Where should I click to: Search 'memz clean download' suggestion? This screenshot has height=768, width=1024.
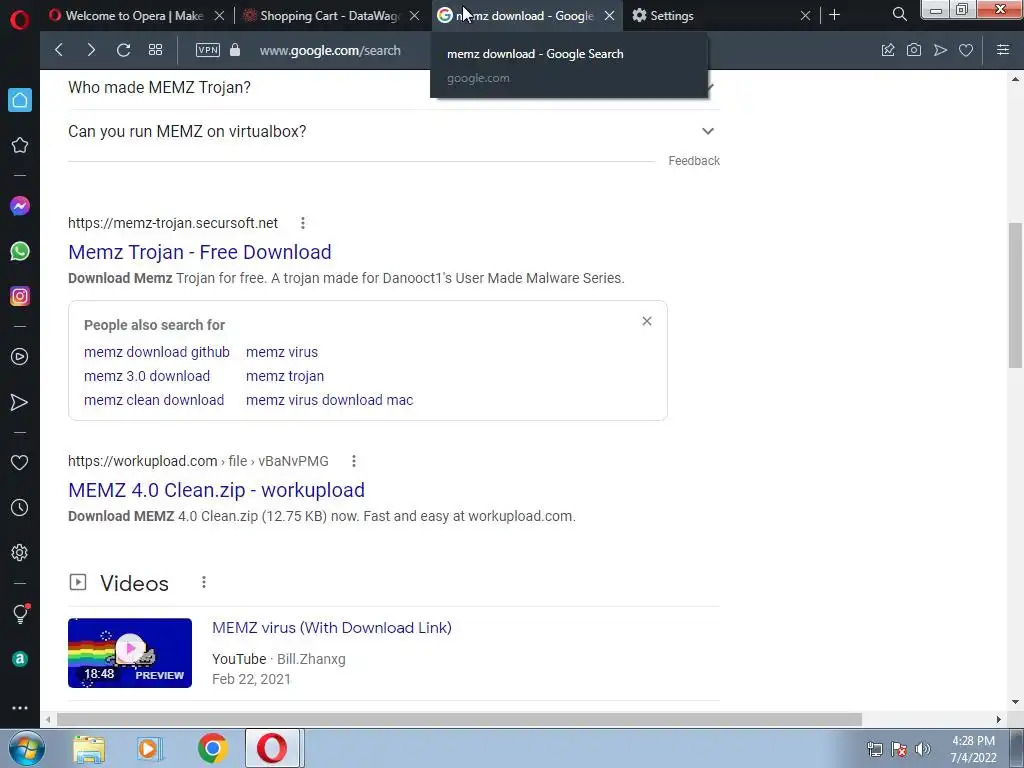click(154, 400)
